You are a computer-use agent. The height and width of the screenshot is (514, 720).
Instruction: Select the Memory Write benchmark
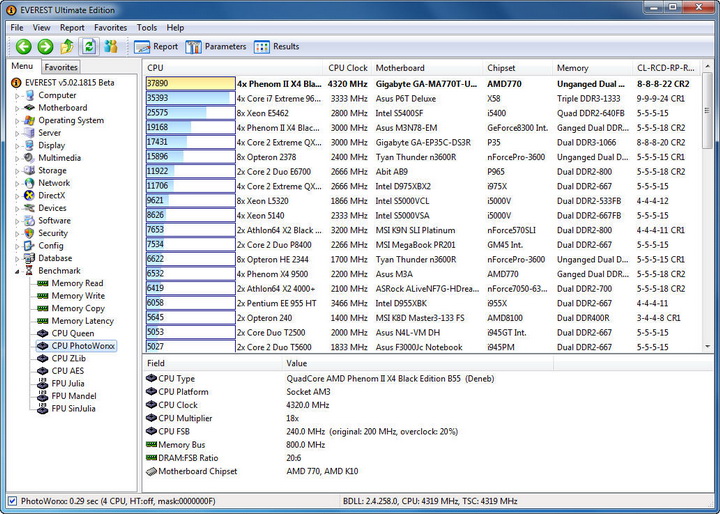pyautogui.click(x=78, y=296)
